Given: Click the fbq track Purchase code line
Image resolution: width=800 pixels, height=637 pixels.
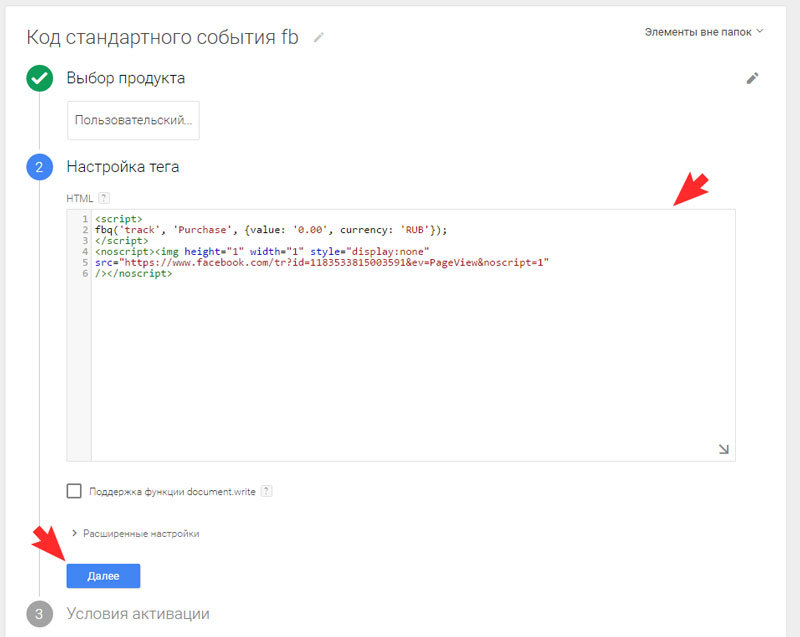Looking at the screenshot, I should coord(271,230).
